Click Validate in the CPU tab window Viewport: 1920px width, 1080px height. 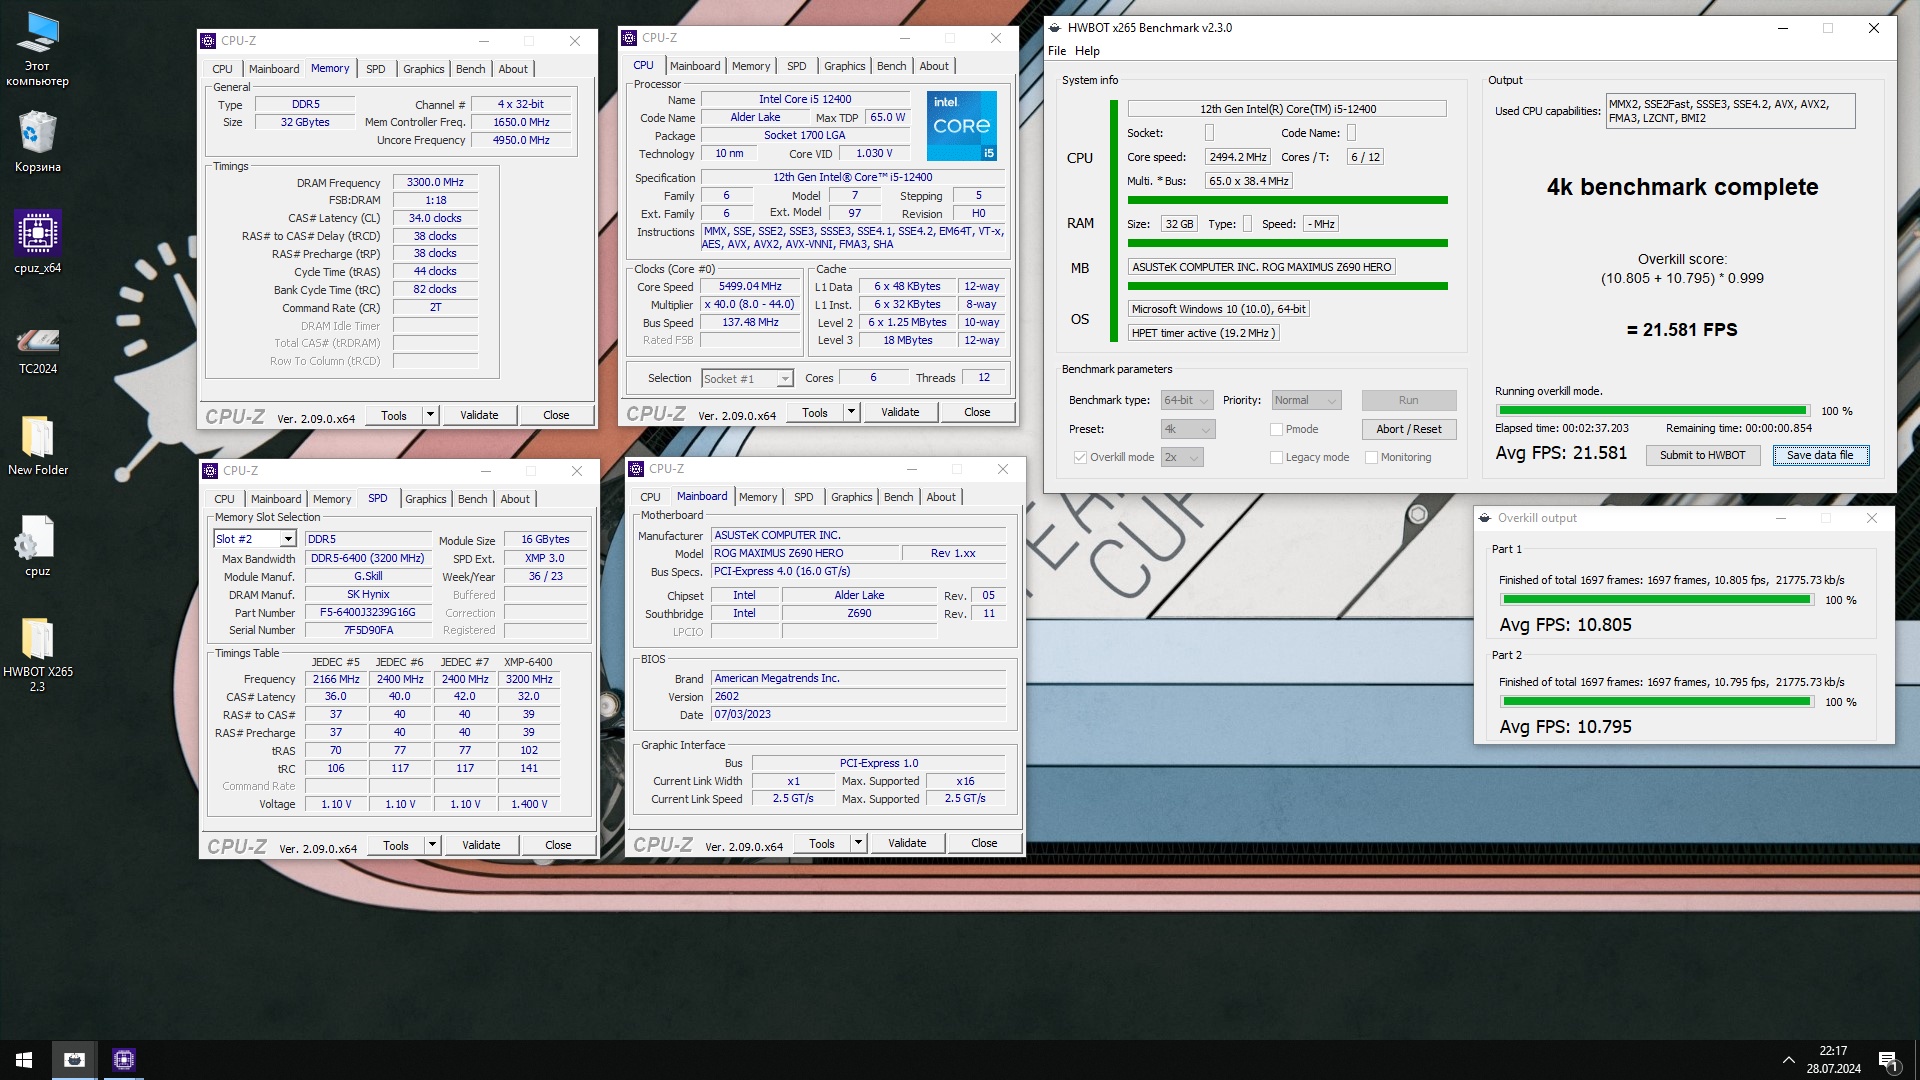[x=900, y=412]
